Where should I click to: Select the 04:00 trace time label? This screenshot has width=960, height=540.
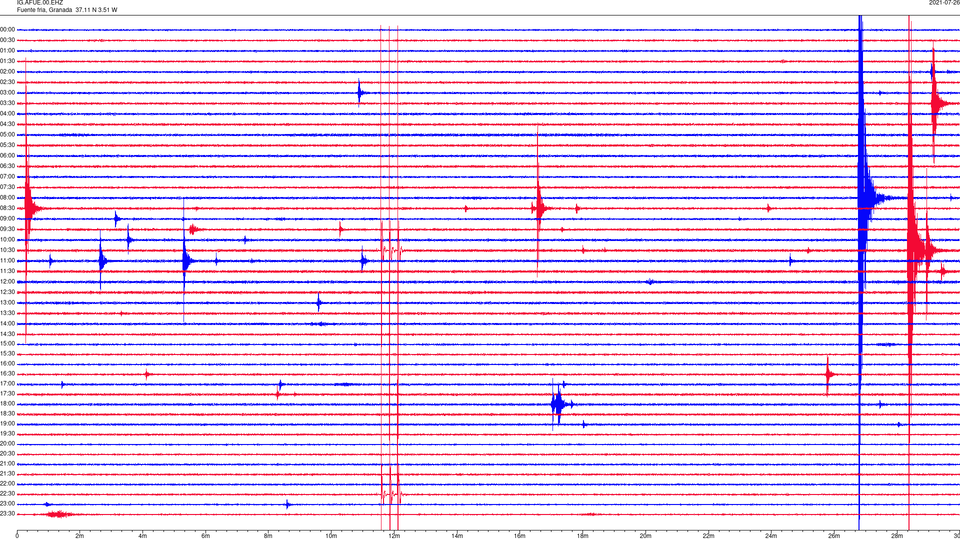[x=8, y=113]
